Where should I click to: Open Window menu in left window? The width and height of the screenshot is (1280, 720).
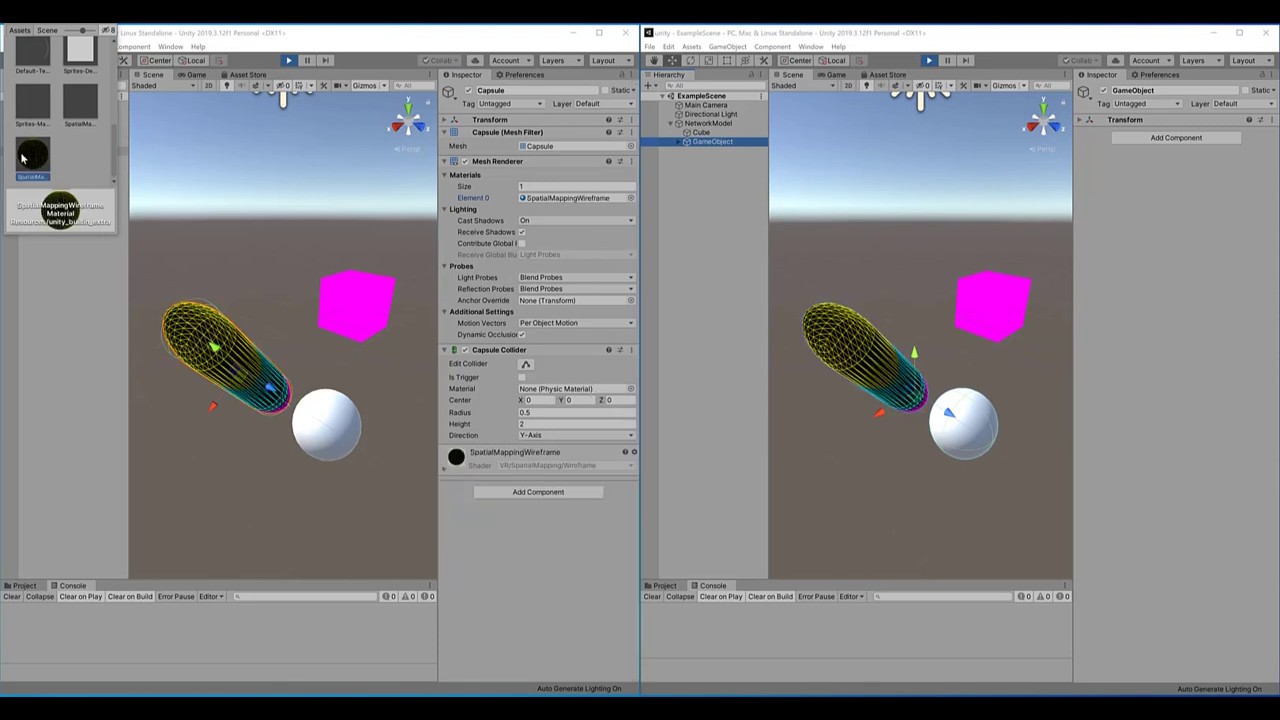[x=170, y=47]
